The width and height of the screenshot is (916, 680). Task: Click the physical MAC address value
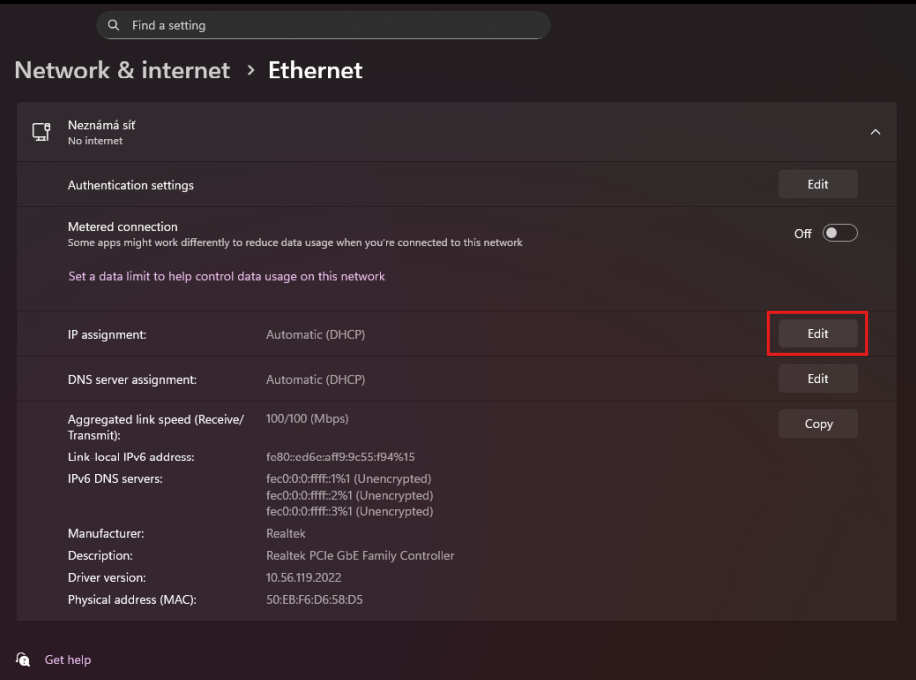[314, 600]
